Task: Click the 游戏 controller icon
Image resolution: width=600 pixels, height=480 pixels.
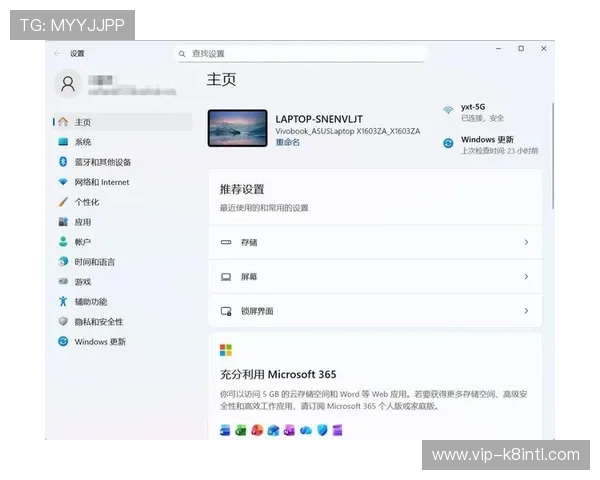Action: pos(63,281)
